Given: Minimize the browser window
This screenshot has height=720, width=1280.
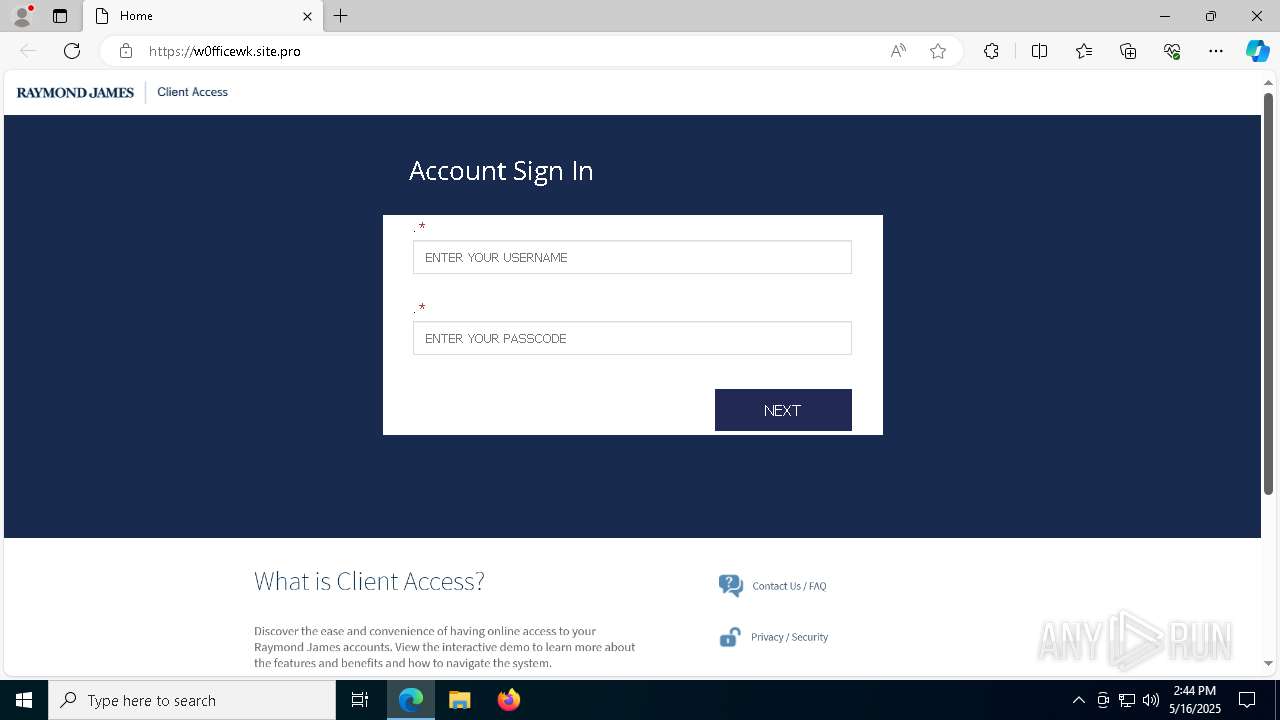Looking at the screenshot, I should 1165,16.
